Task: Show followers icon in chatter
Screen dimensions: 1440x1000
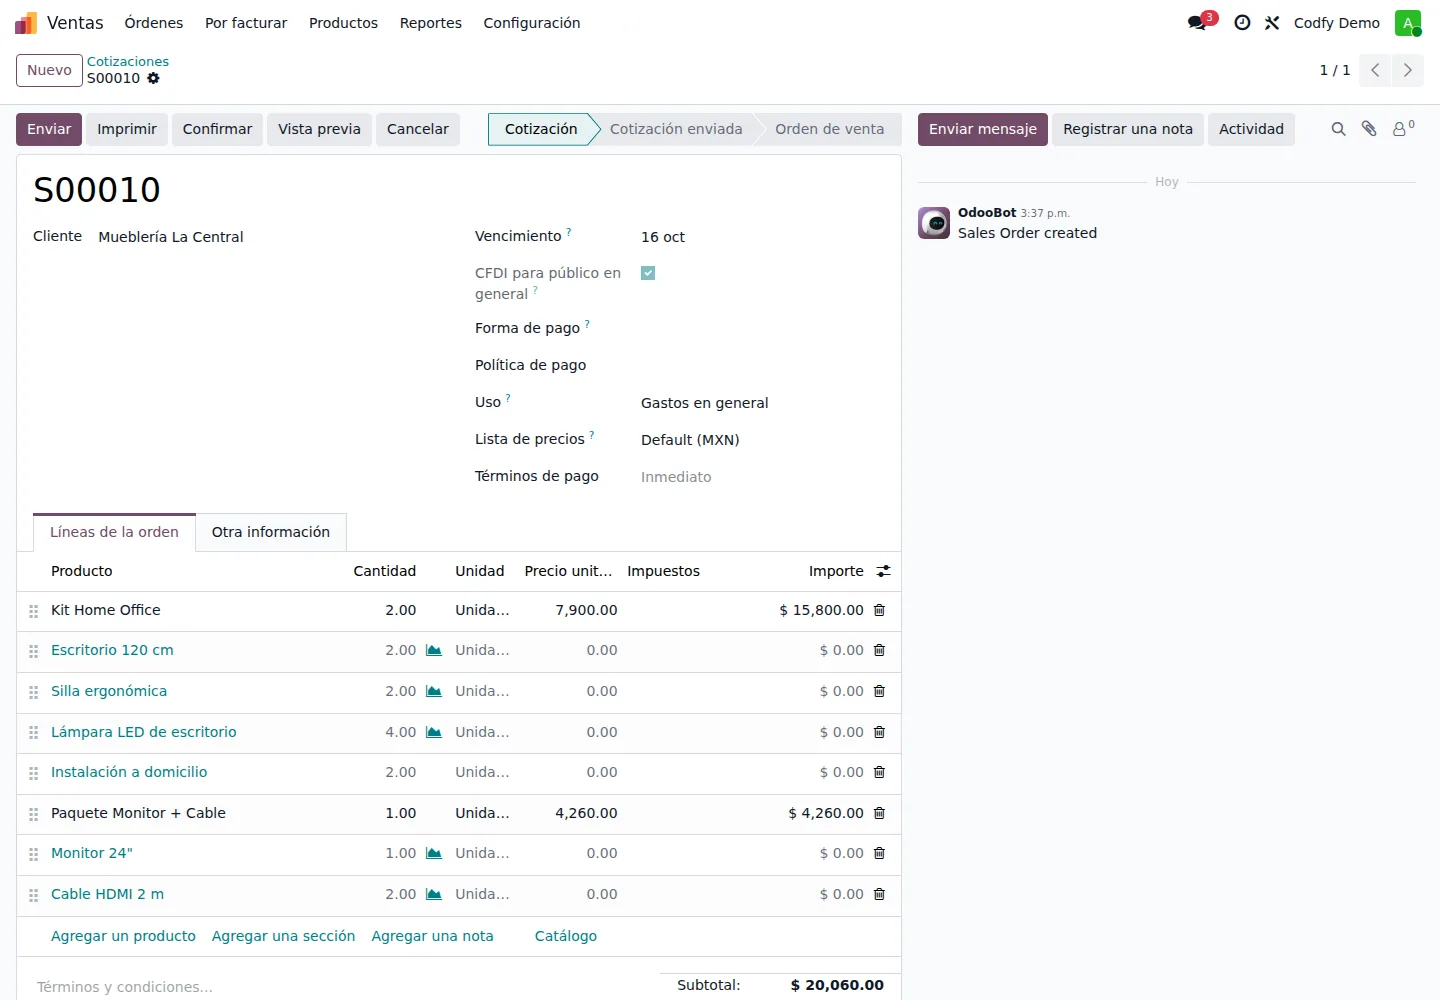Action: (1403, 129)
